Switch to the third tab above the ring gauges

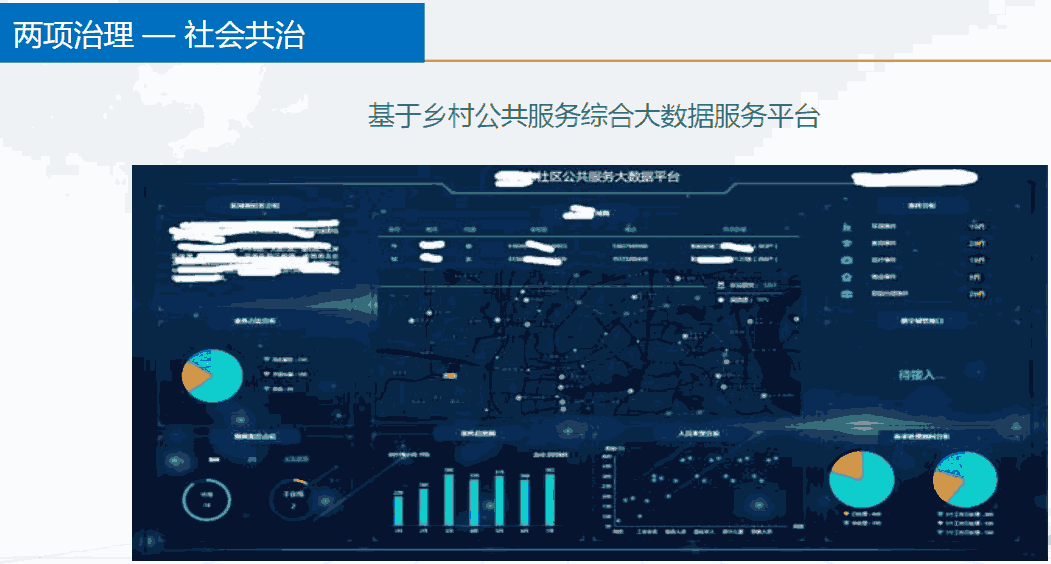295,460
